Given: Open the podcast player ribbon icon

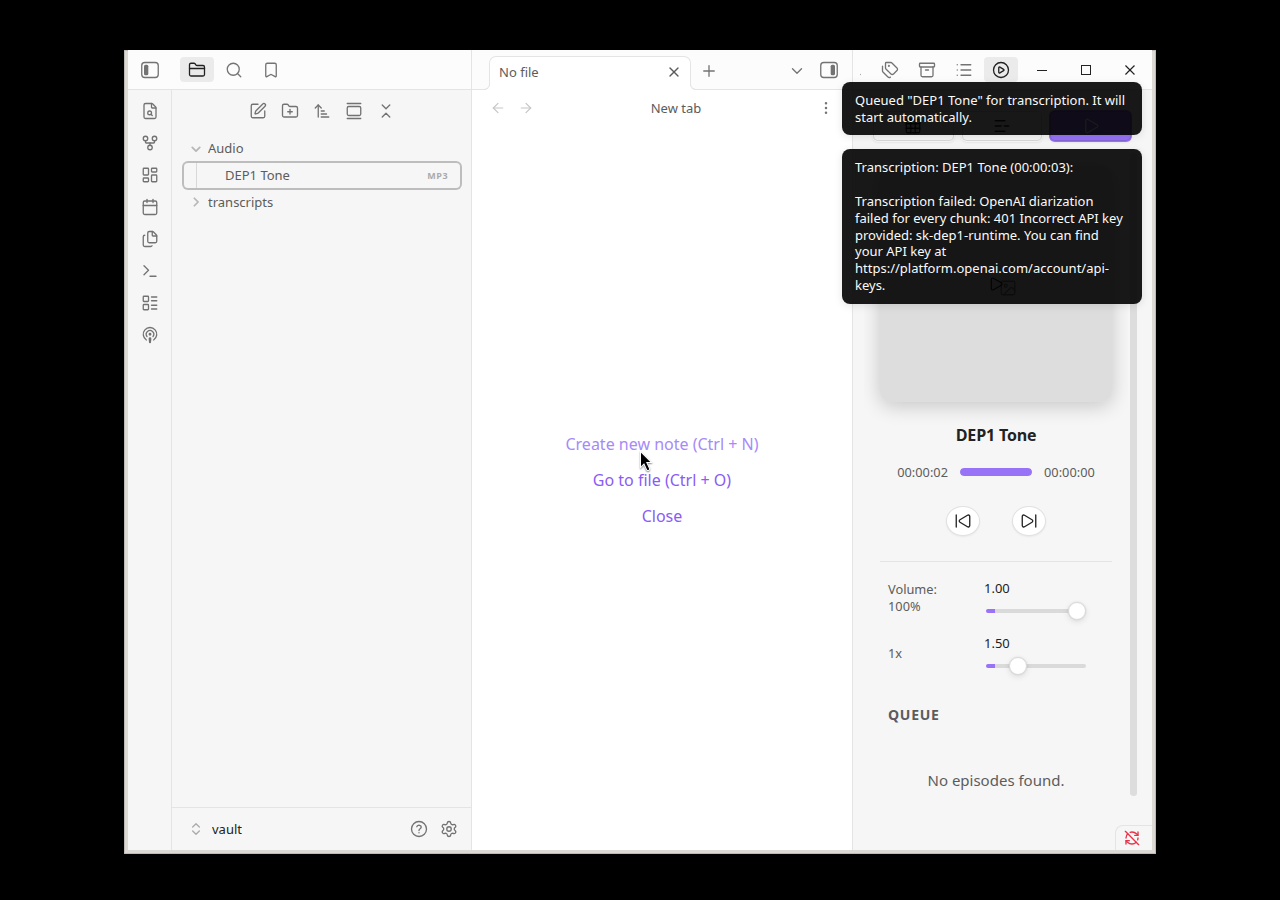Looking at the screenshot, I should [150, 335].
